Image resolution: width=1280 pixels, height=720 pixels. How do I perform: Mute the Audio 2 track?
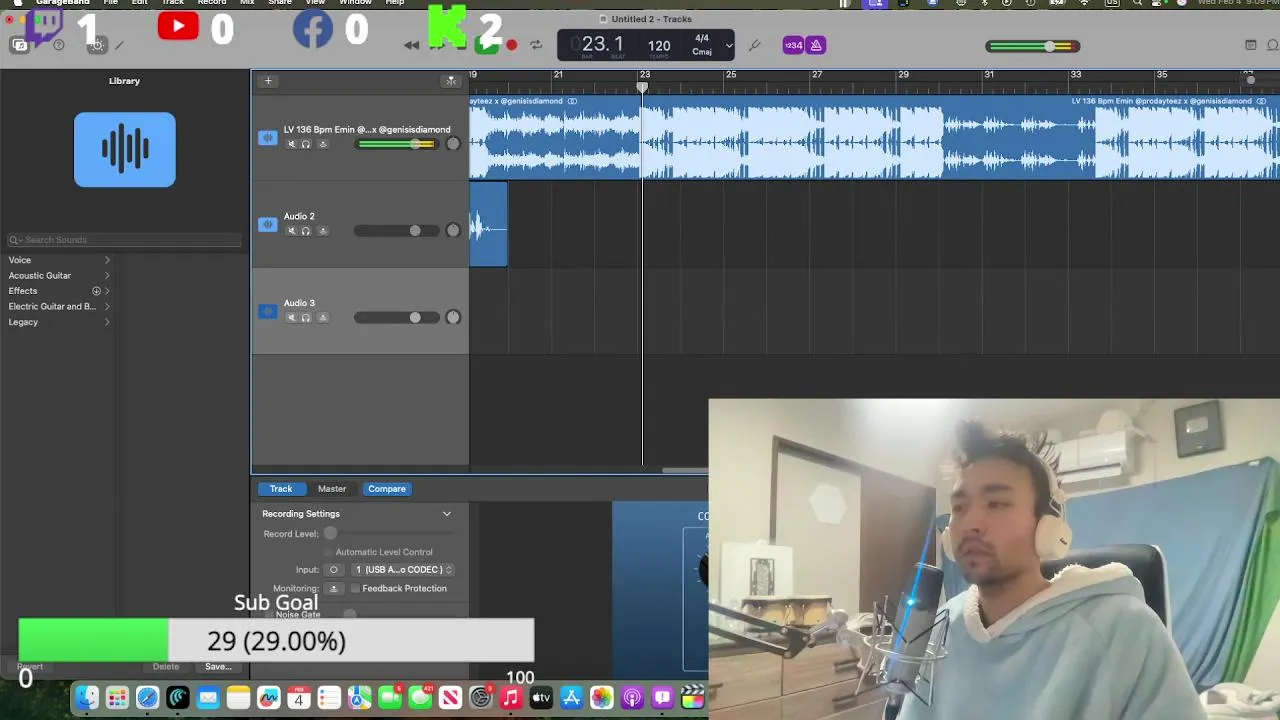pos(291,231)
